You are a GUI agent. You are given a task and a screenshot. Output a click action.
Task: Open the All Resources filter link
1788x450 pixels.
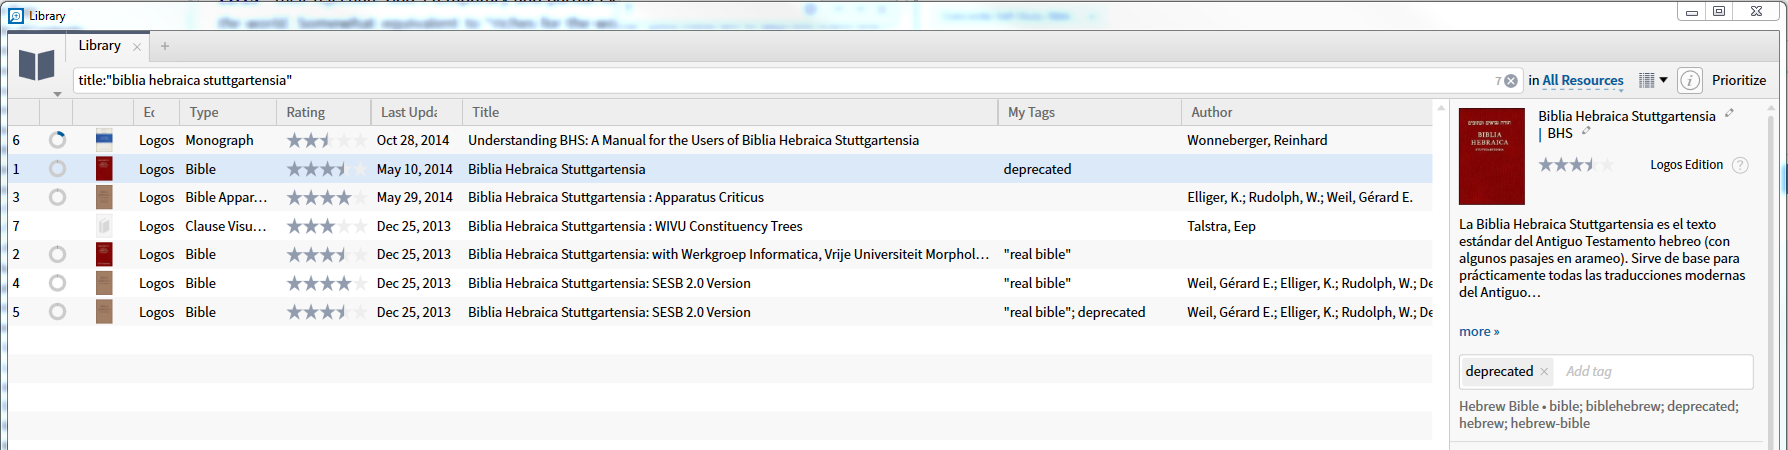point(1583,81)
